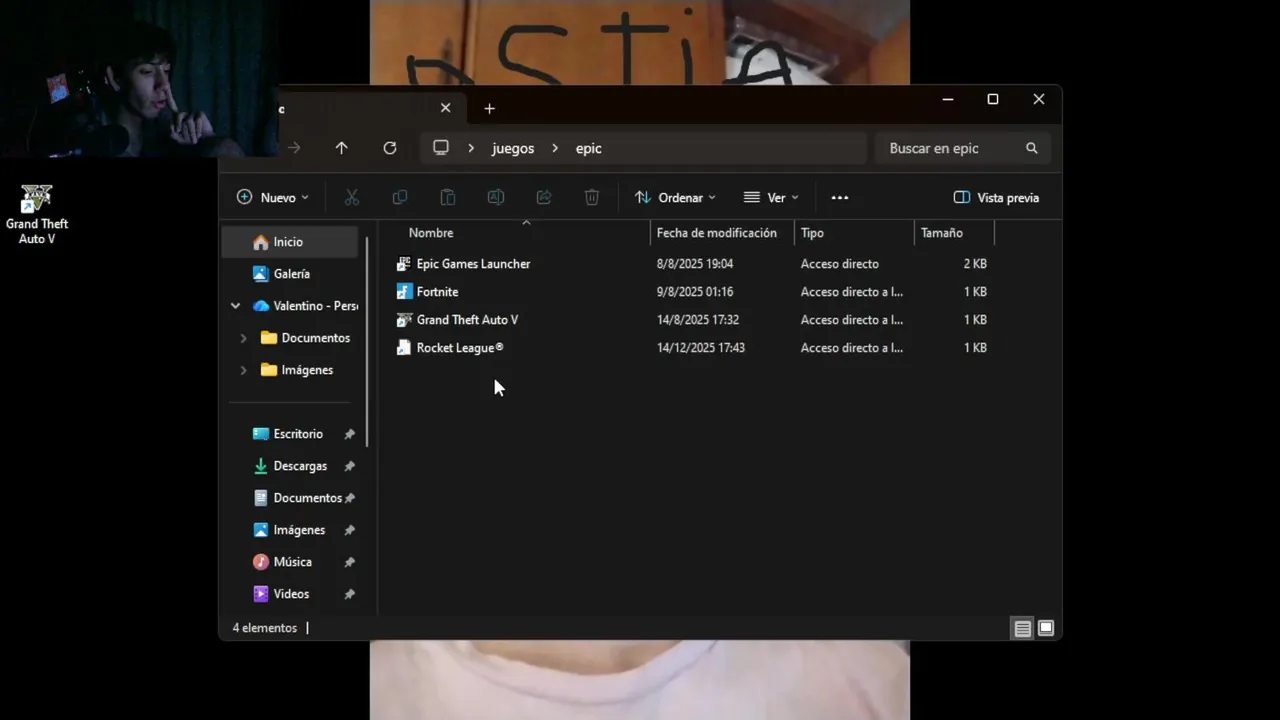Open the Vídeos folder in sidebar
The width and height of the screenshot is (1280, 720).
click(289, 594)
